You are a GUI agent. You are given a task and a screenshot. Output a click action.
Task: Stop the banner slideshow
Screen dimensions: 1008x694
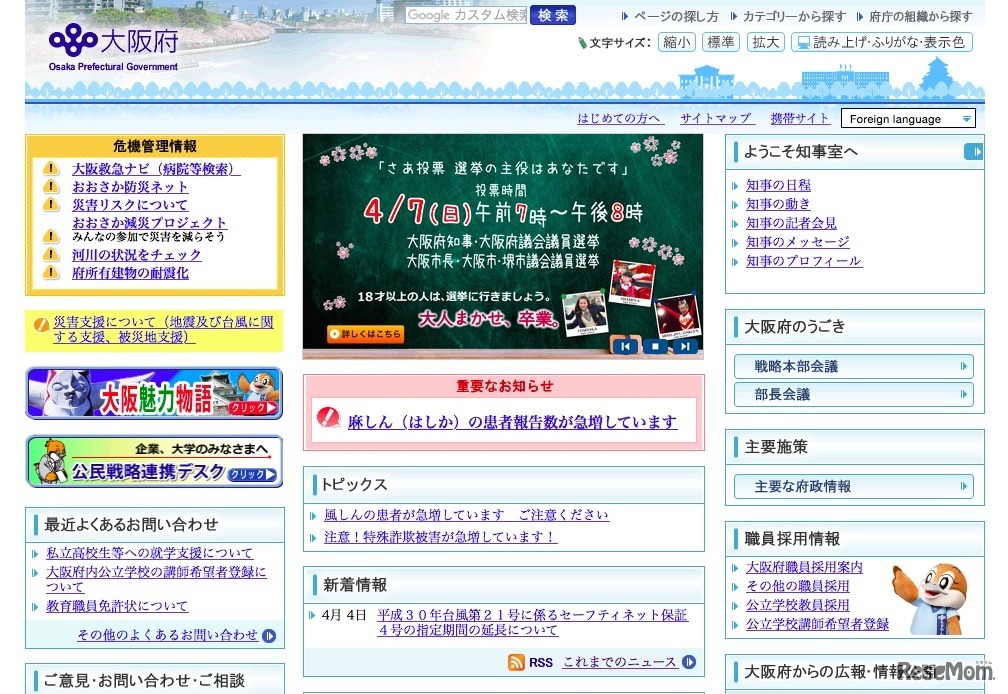click(x=653, y=346)
